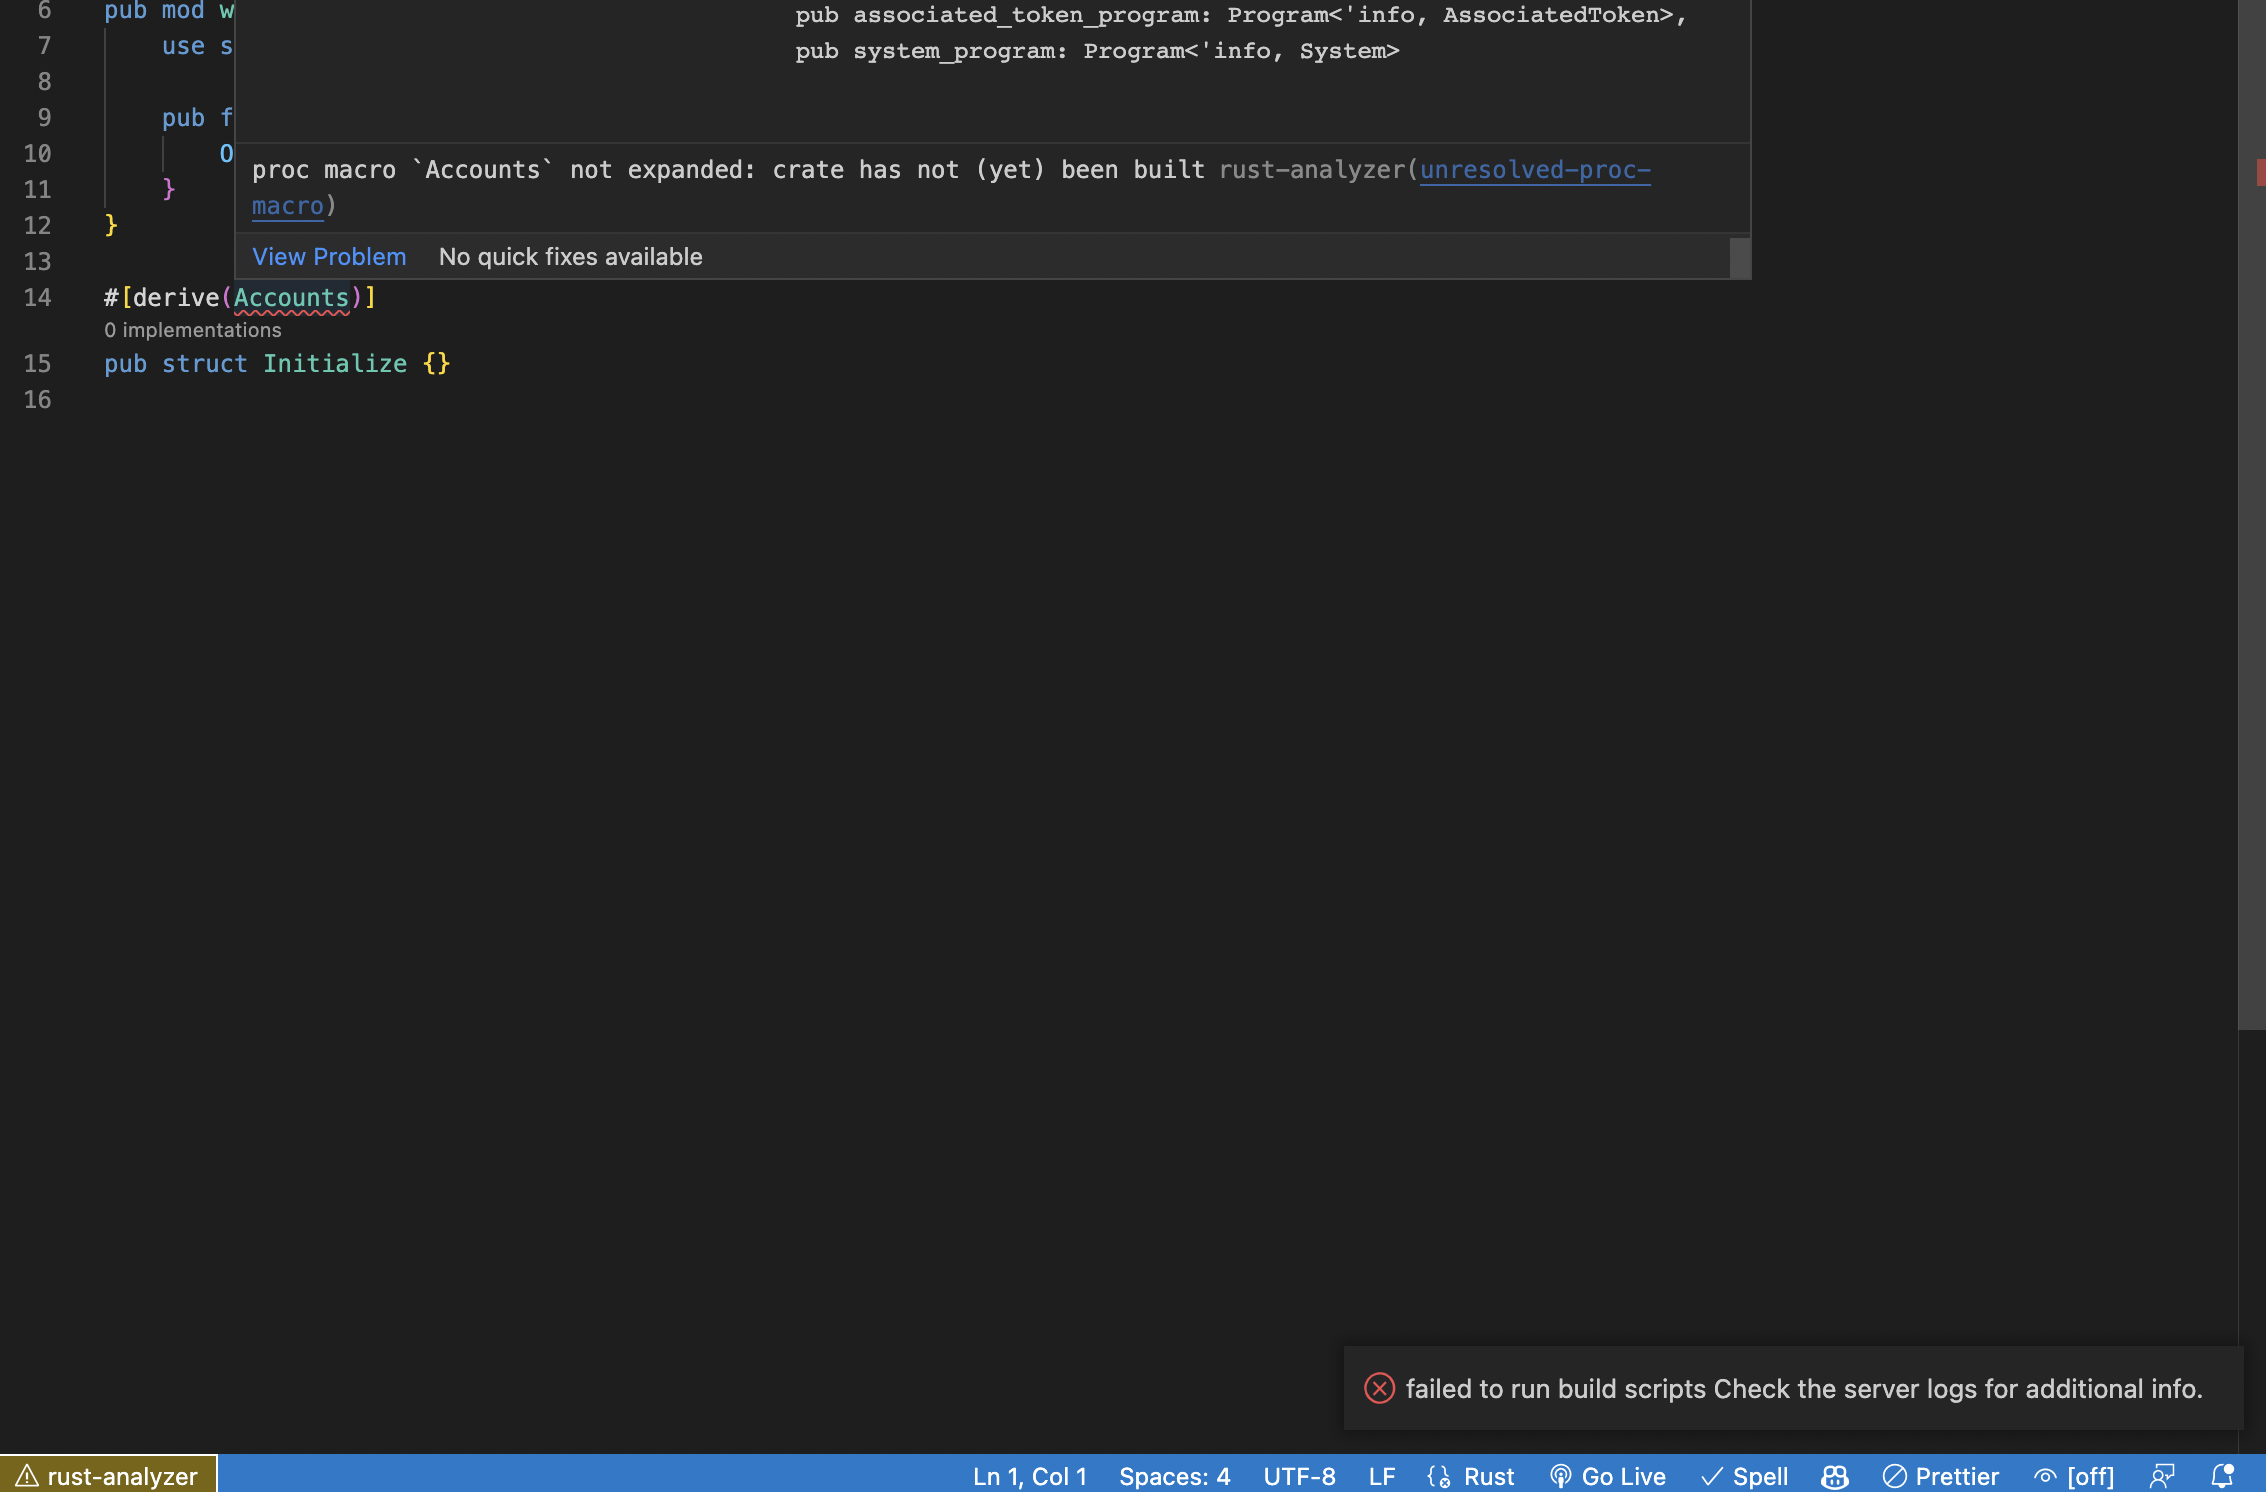Change LF end-of-line sequence
This screenshot has width=2266, height=1492.
pyautogui.click(x=1381, y=1476)
